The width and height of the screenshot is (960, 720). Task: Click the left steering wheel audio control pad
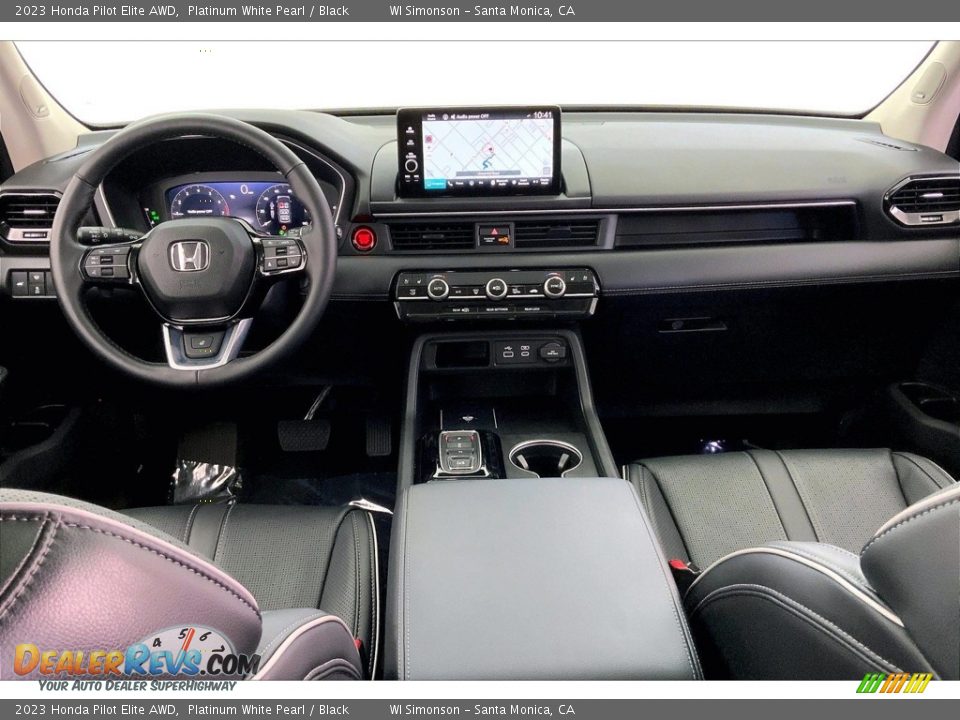point(106,262)
